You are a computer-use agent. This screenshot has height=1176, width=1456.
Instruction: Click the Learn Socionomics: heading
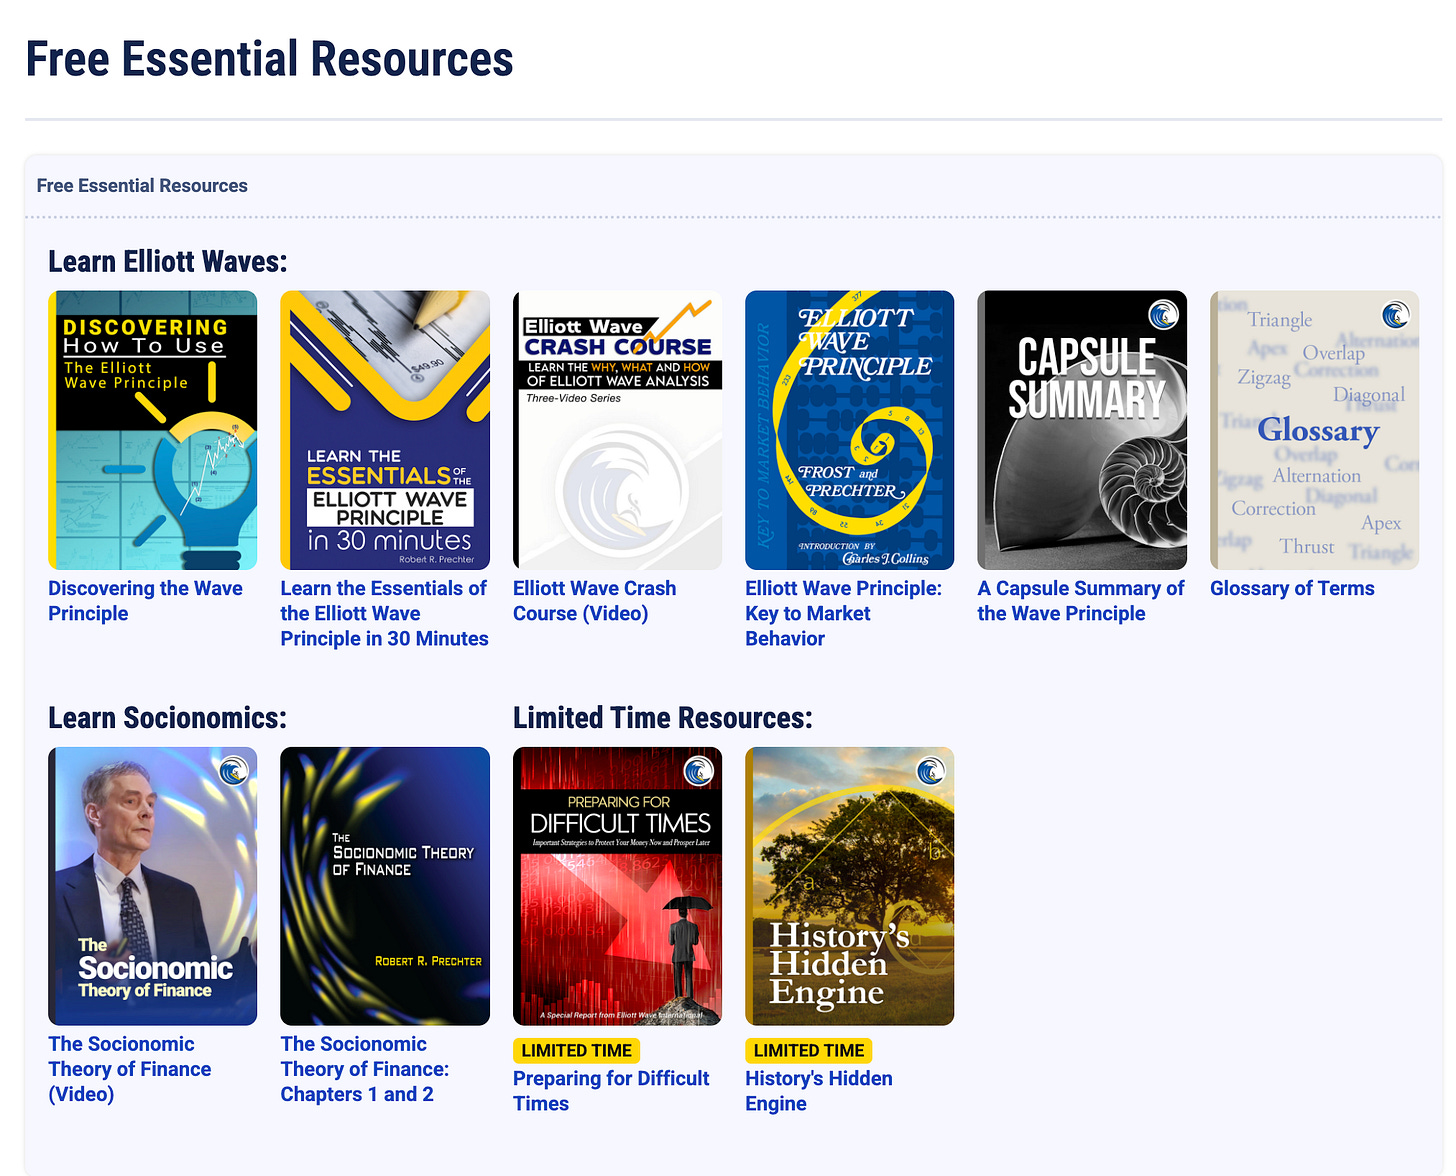(x=167, y=718)
